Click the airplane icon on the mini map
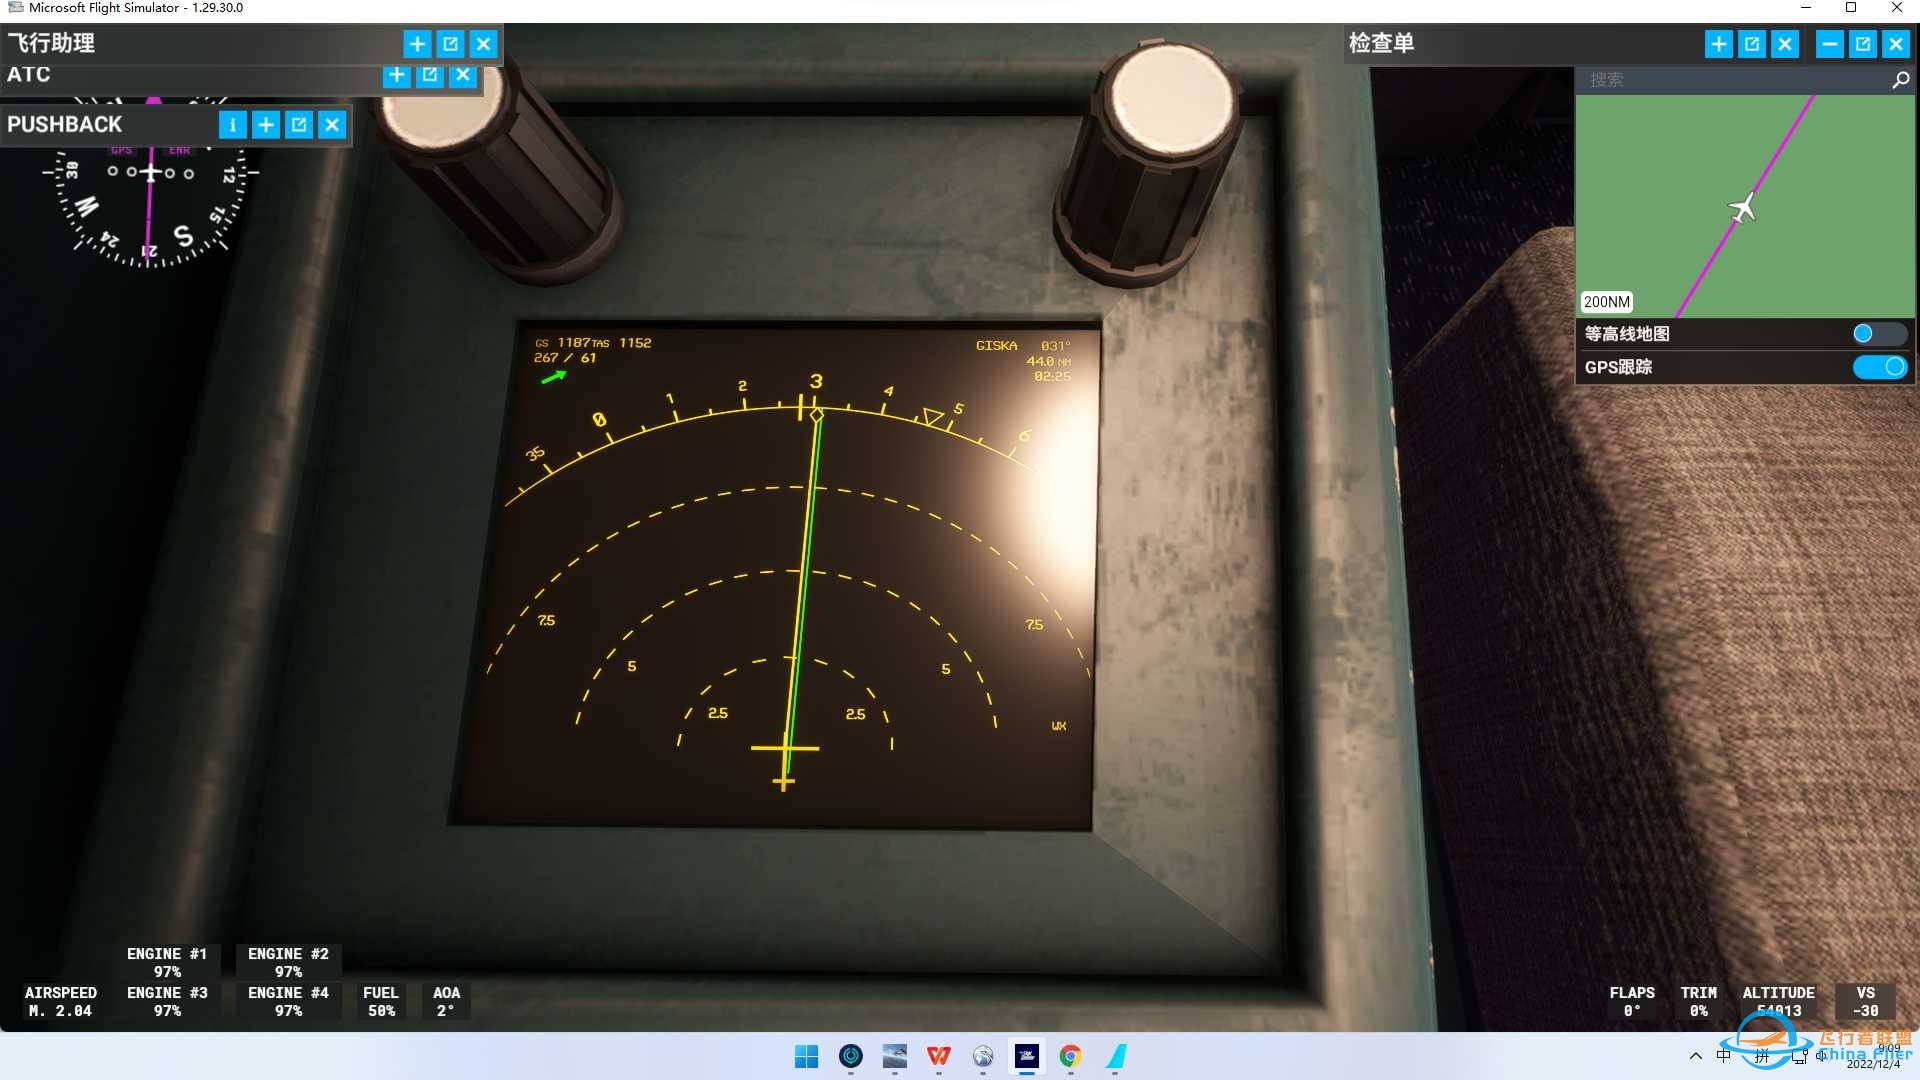This screenshot has height=1080, width=1920. point(1743,208)
